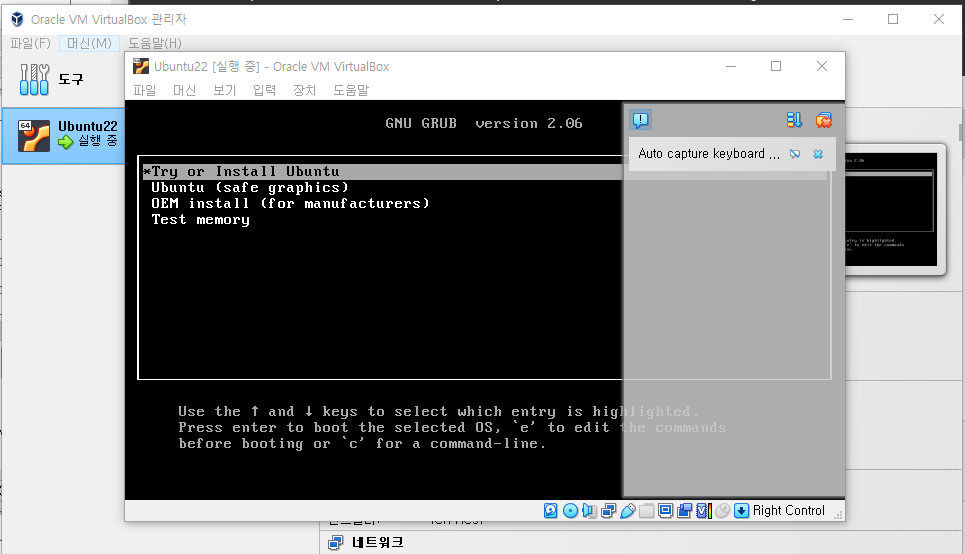Maximize the Ubuntu22 VM window

776,66
